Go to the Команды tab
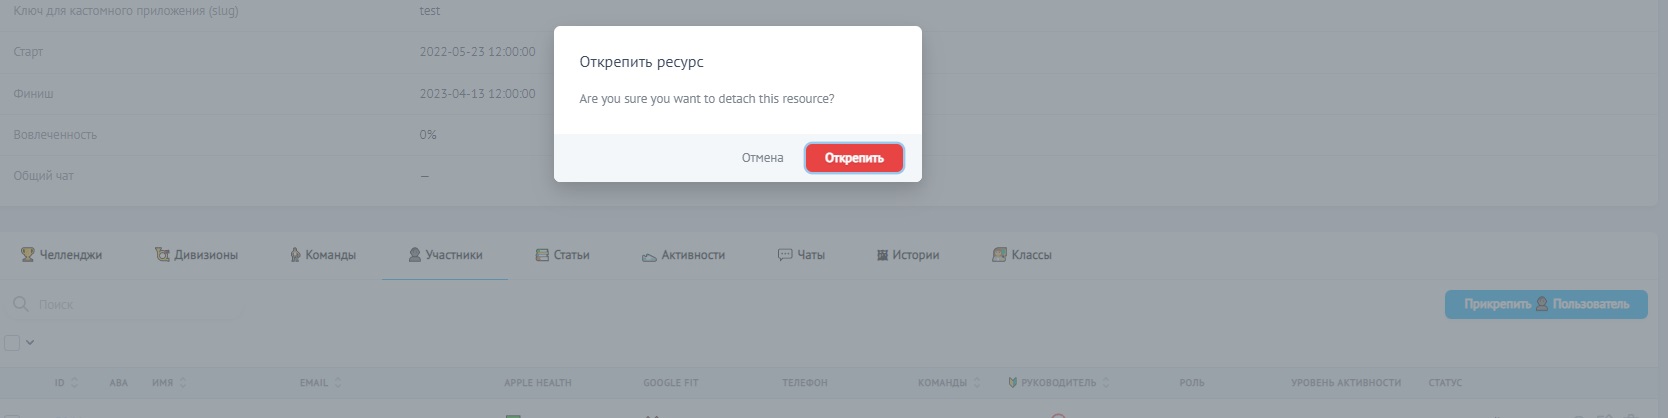1668x418 pixels. click(x=323, y=255)
